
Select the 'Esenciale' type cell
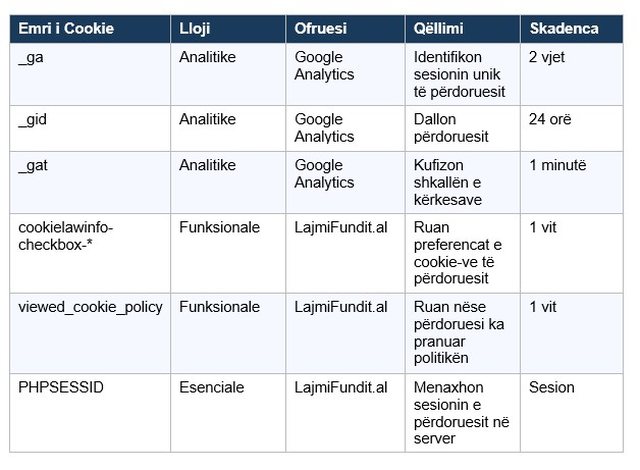click(x=228, y=413)
